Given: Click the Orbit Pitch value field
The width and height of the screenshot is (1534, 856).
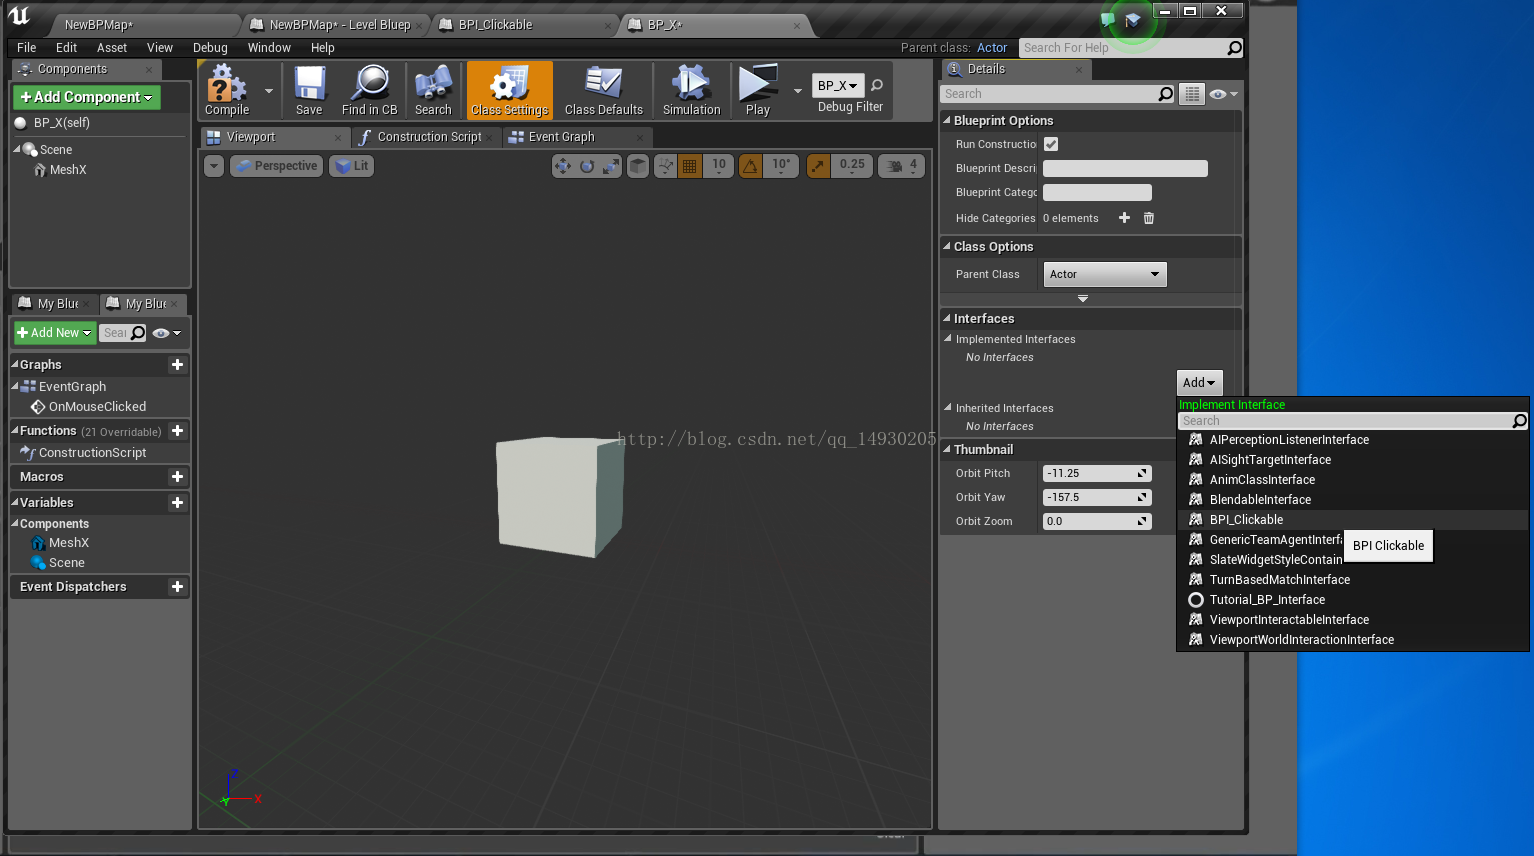Looking at the screenshot, I should tap(1090, 474).
